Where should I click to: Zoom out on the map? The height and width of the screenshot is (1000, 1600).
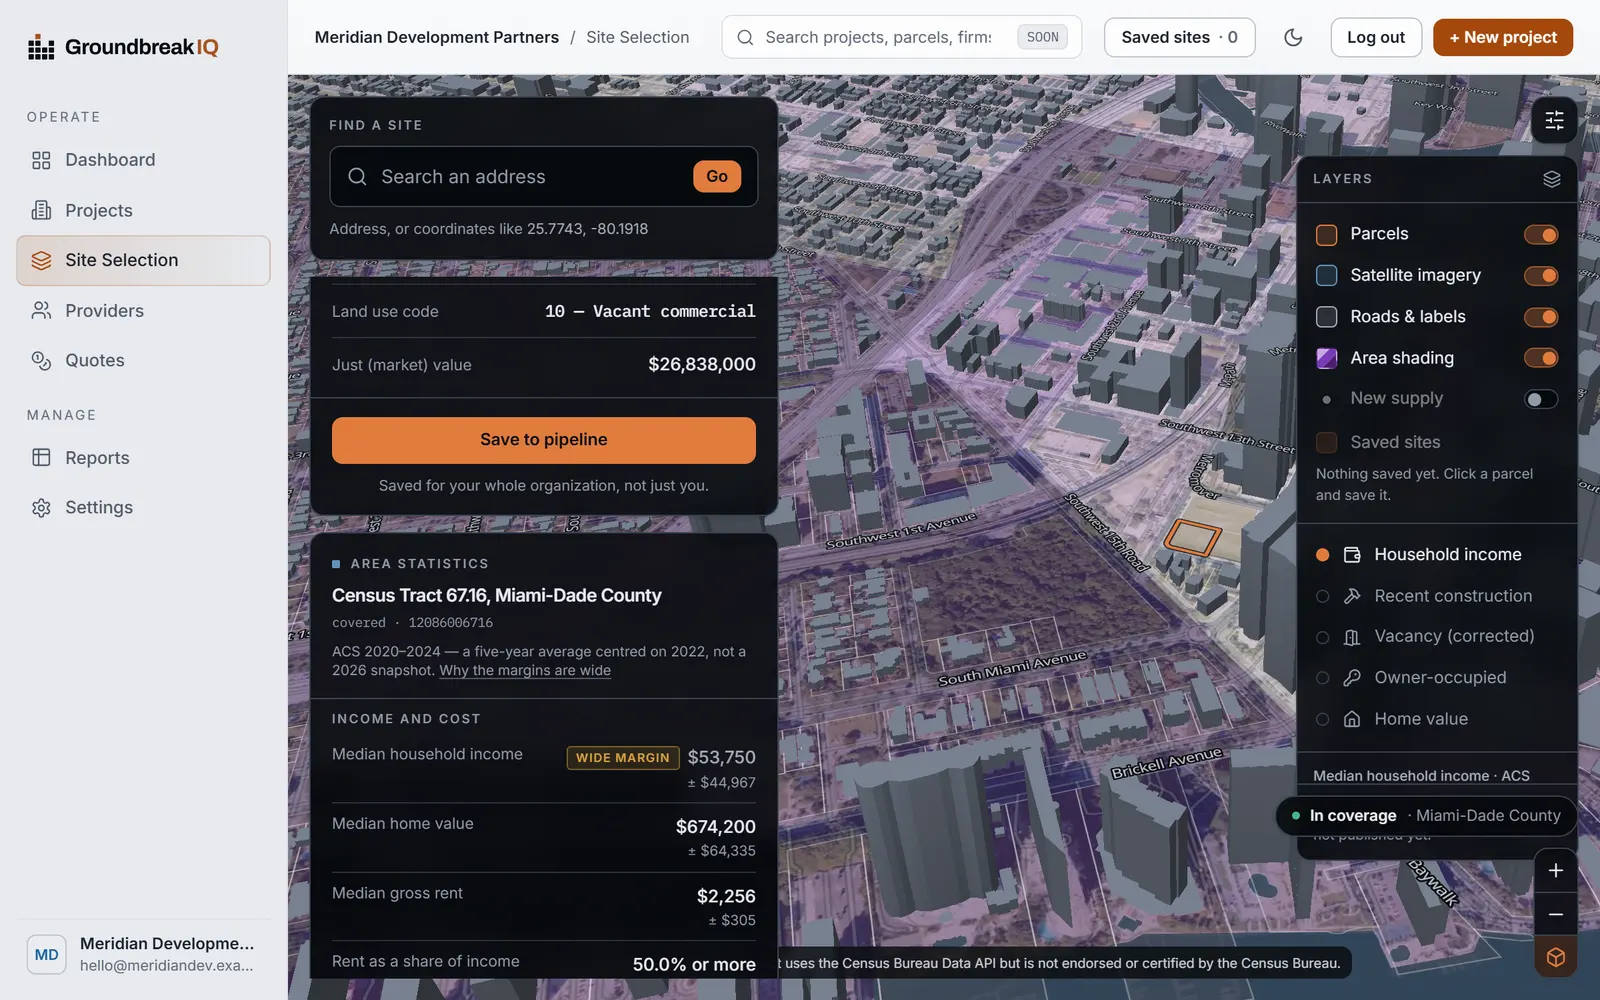(1555, 914)
